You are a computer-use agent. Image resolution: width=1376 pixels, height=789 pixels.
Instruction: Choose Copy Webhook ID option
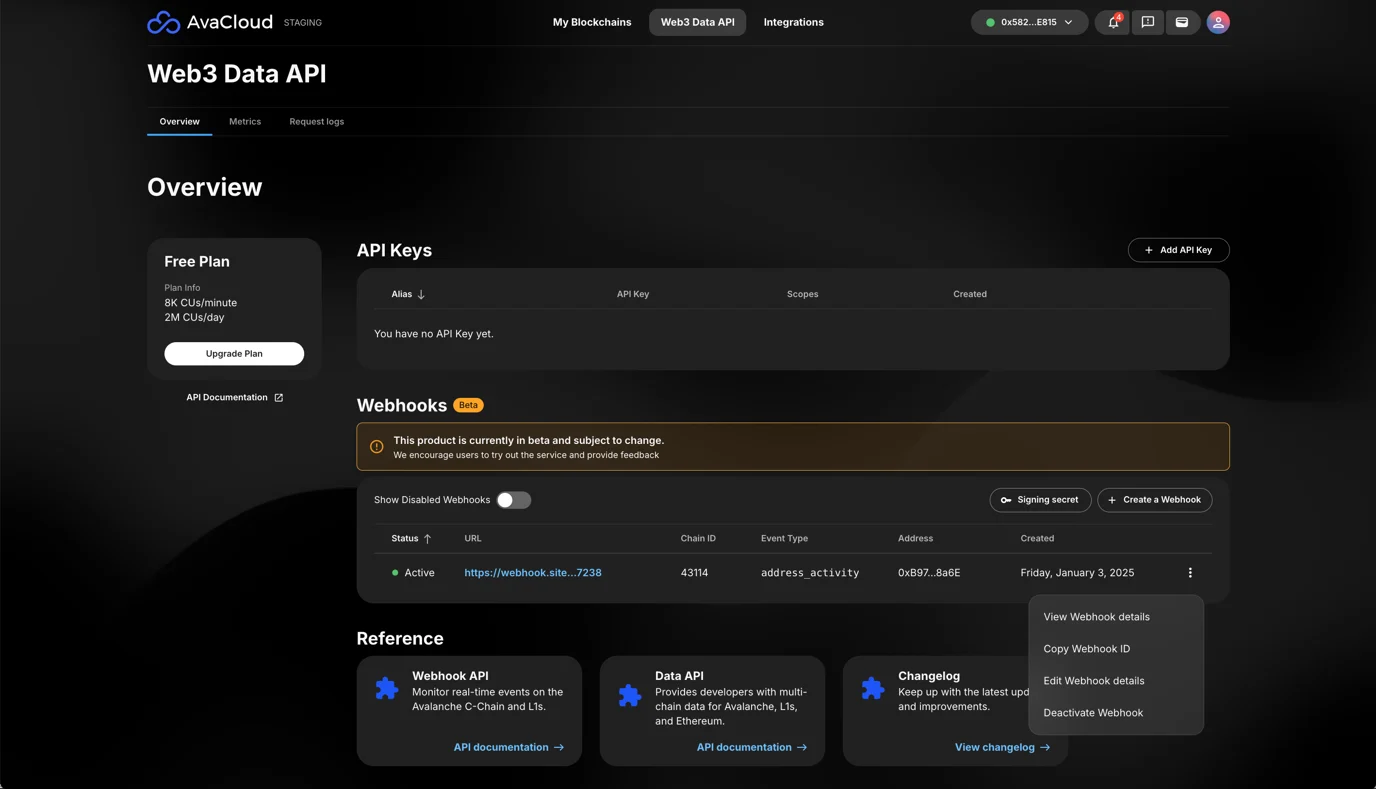click(x=1086, y=649)
